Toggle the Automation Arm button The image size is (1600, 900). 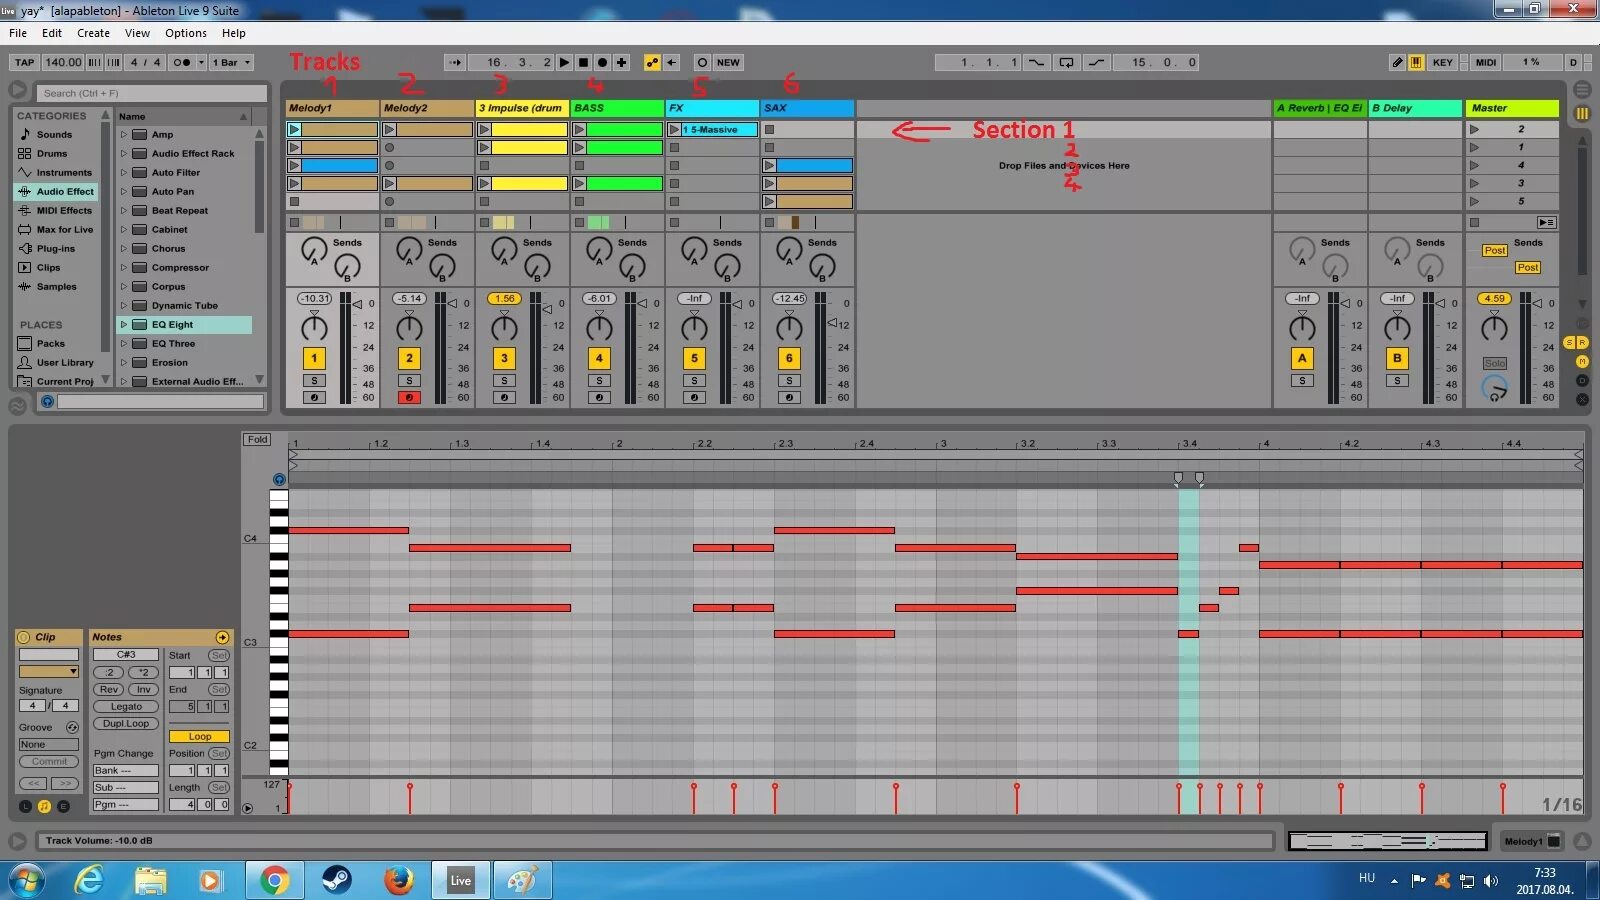point(652,62)
